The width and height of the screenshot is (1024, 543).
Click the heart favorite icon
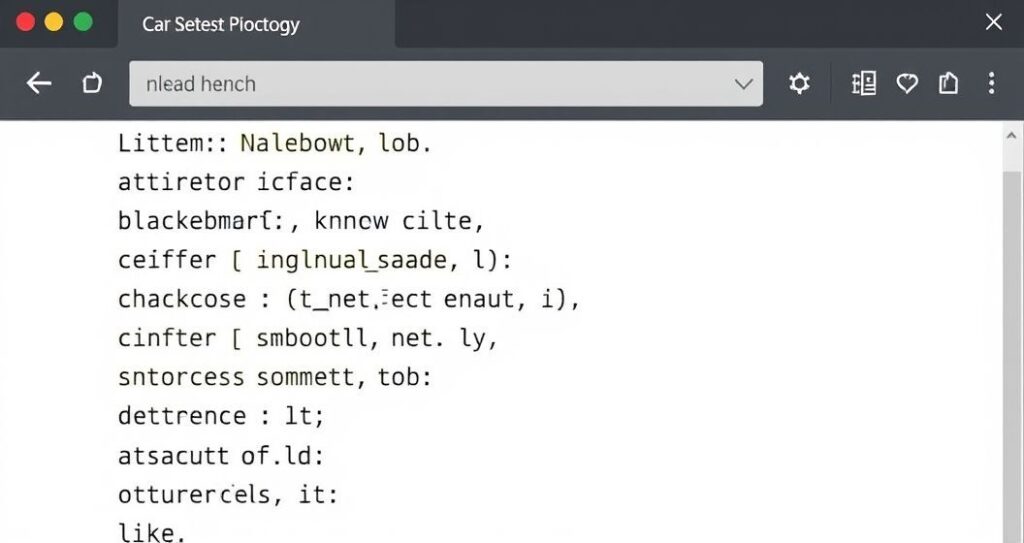coord(907,84)
